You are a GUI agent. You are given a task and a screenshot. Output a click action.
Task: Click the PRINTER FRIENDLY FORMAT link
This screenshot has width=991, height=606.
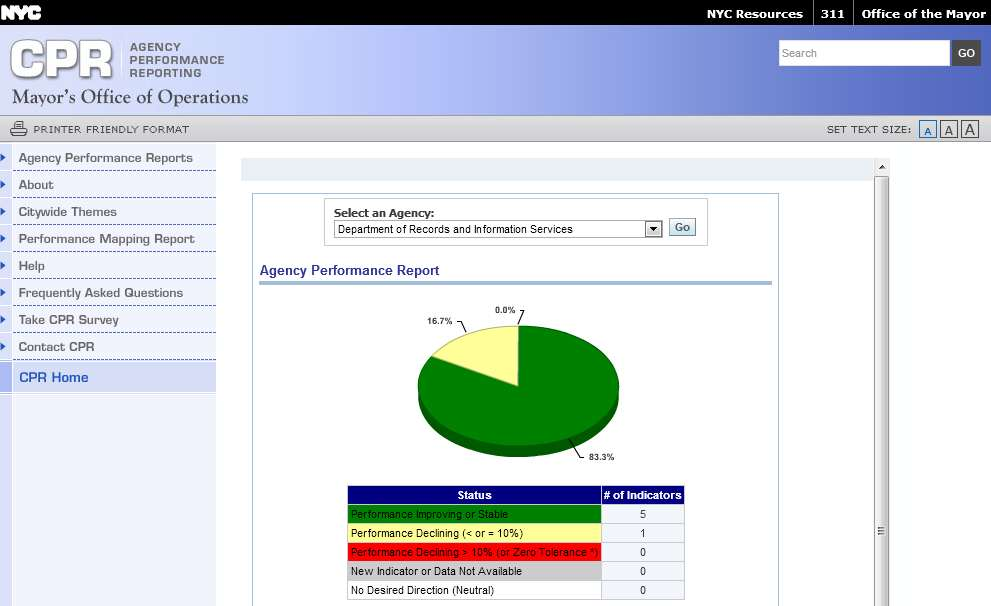[111, 129]
